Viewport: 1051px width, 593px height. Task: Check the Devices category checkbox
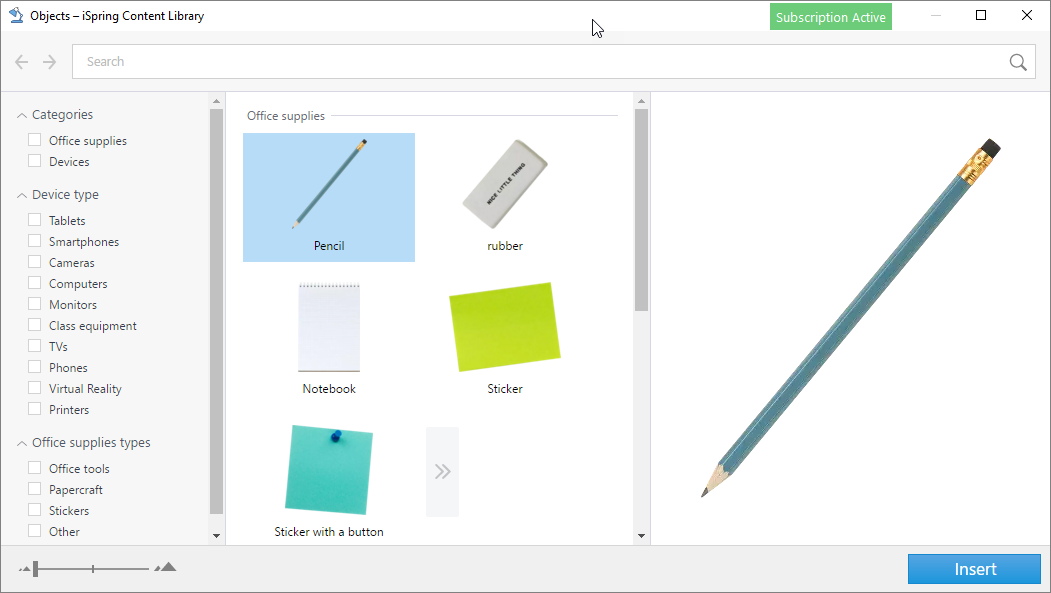(33, 161)
